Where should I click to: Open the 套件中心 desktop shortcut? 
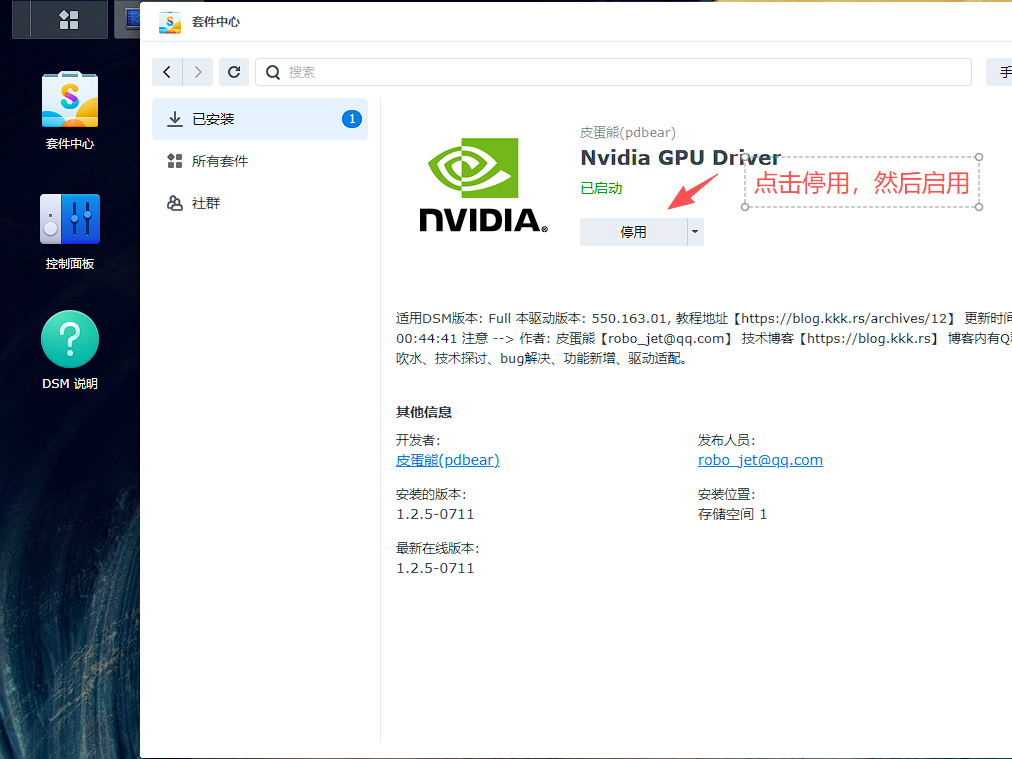(x=70, y=110)
